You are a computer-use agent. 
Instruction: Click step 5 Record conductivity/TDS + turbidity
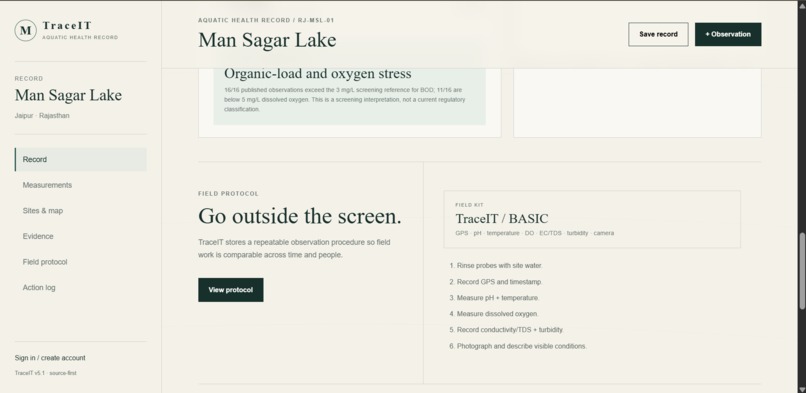coord(506,330)
